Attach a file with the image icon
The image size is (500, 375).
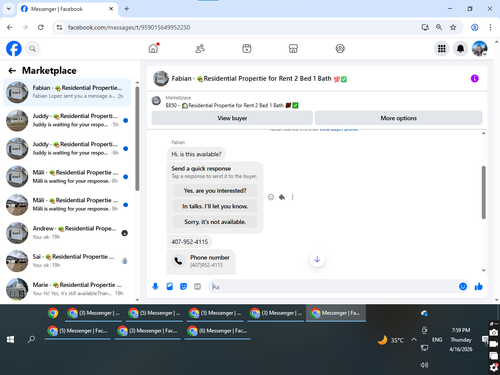click(170, 286)
